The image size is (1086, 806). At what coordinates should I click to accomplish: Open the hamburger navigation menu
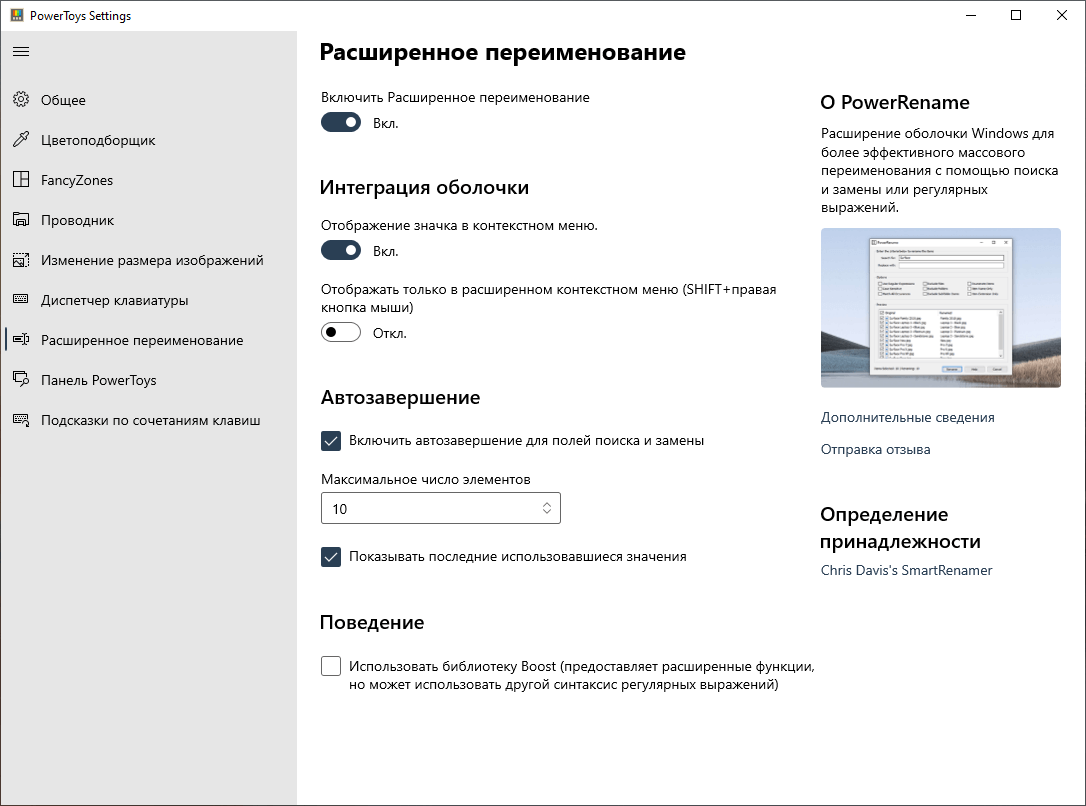coord(21,52)
